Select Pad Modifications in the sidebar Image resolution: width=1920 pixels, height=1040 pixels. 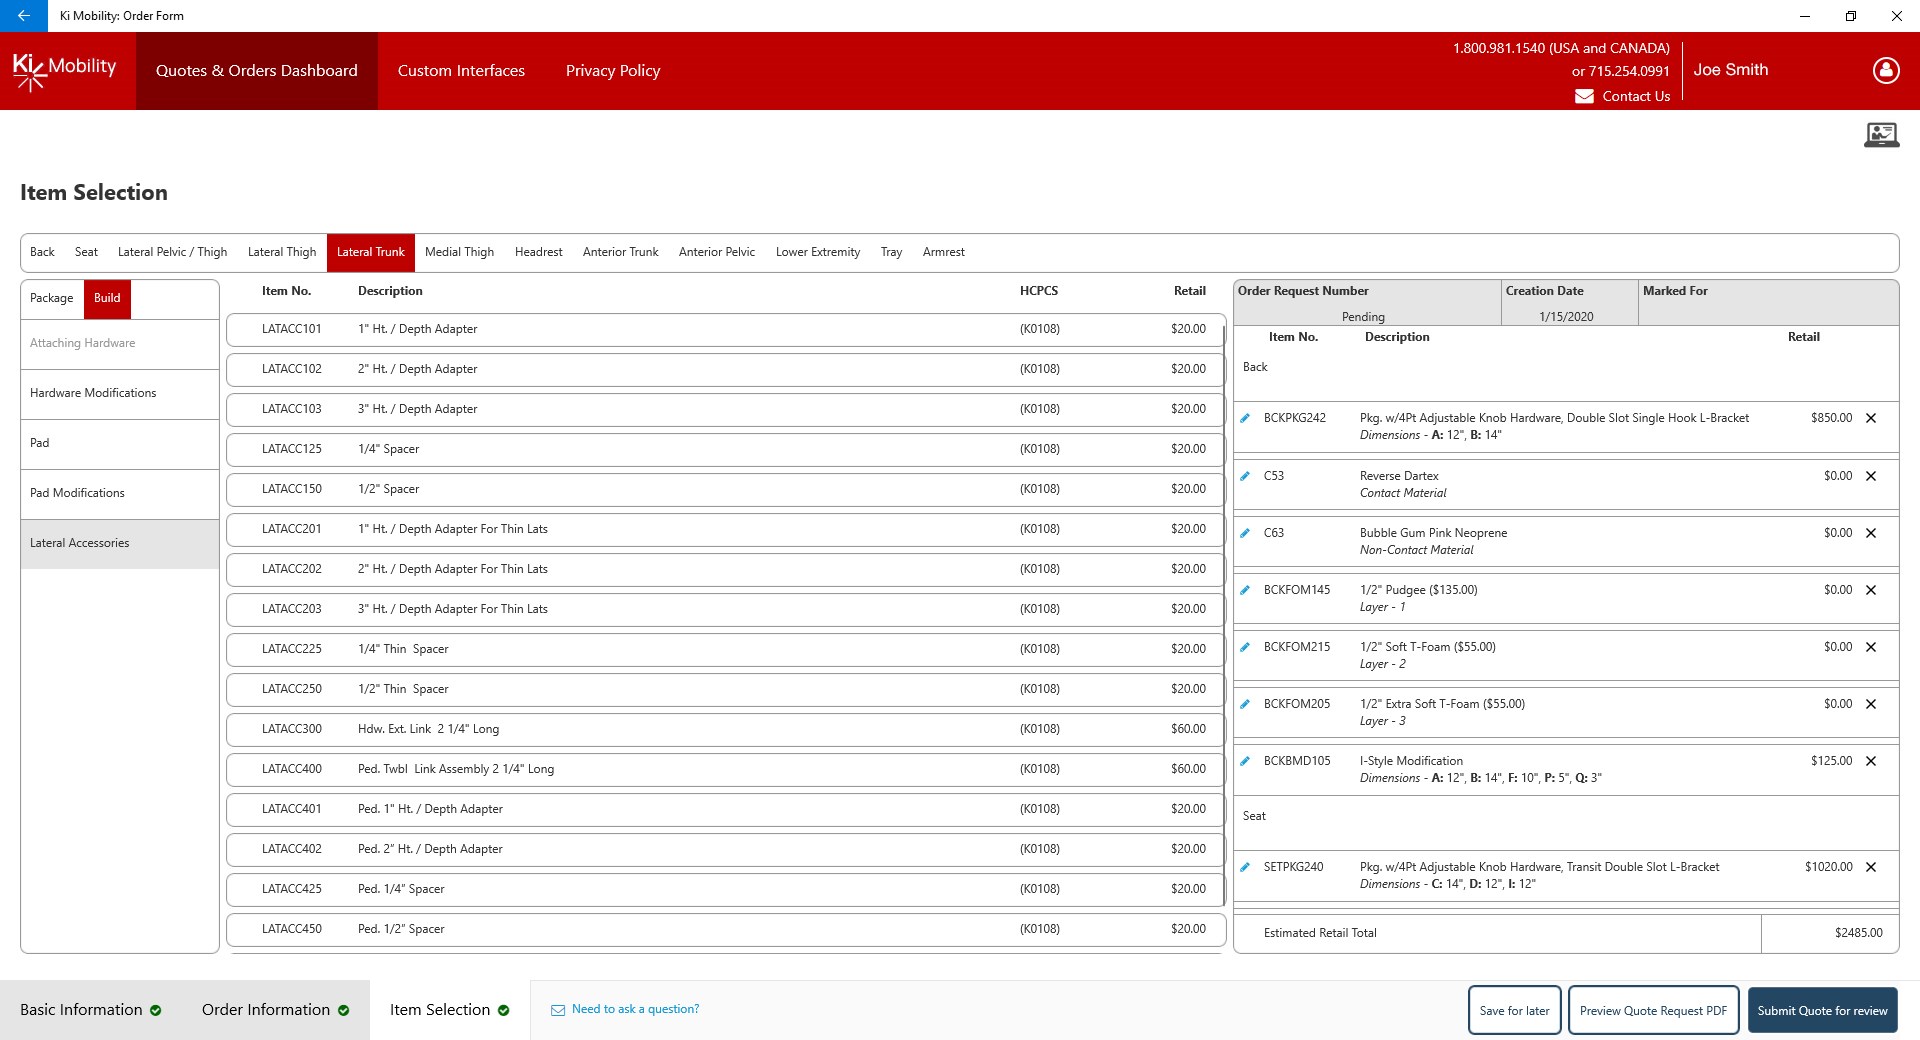coord(77,493)
